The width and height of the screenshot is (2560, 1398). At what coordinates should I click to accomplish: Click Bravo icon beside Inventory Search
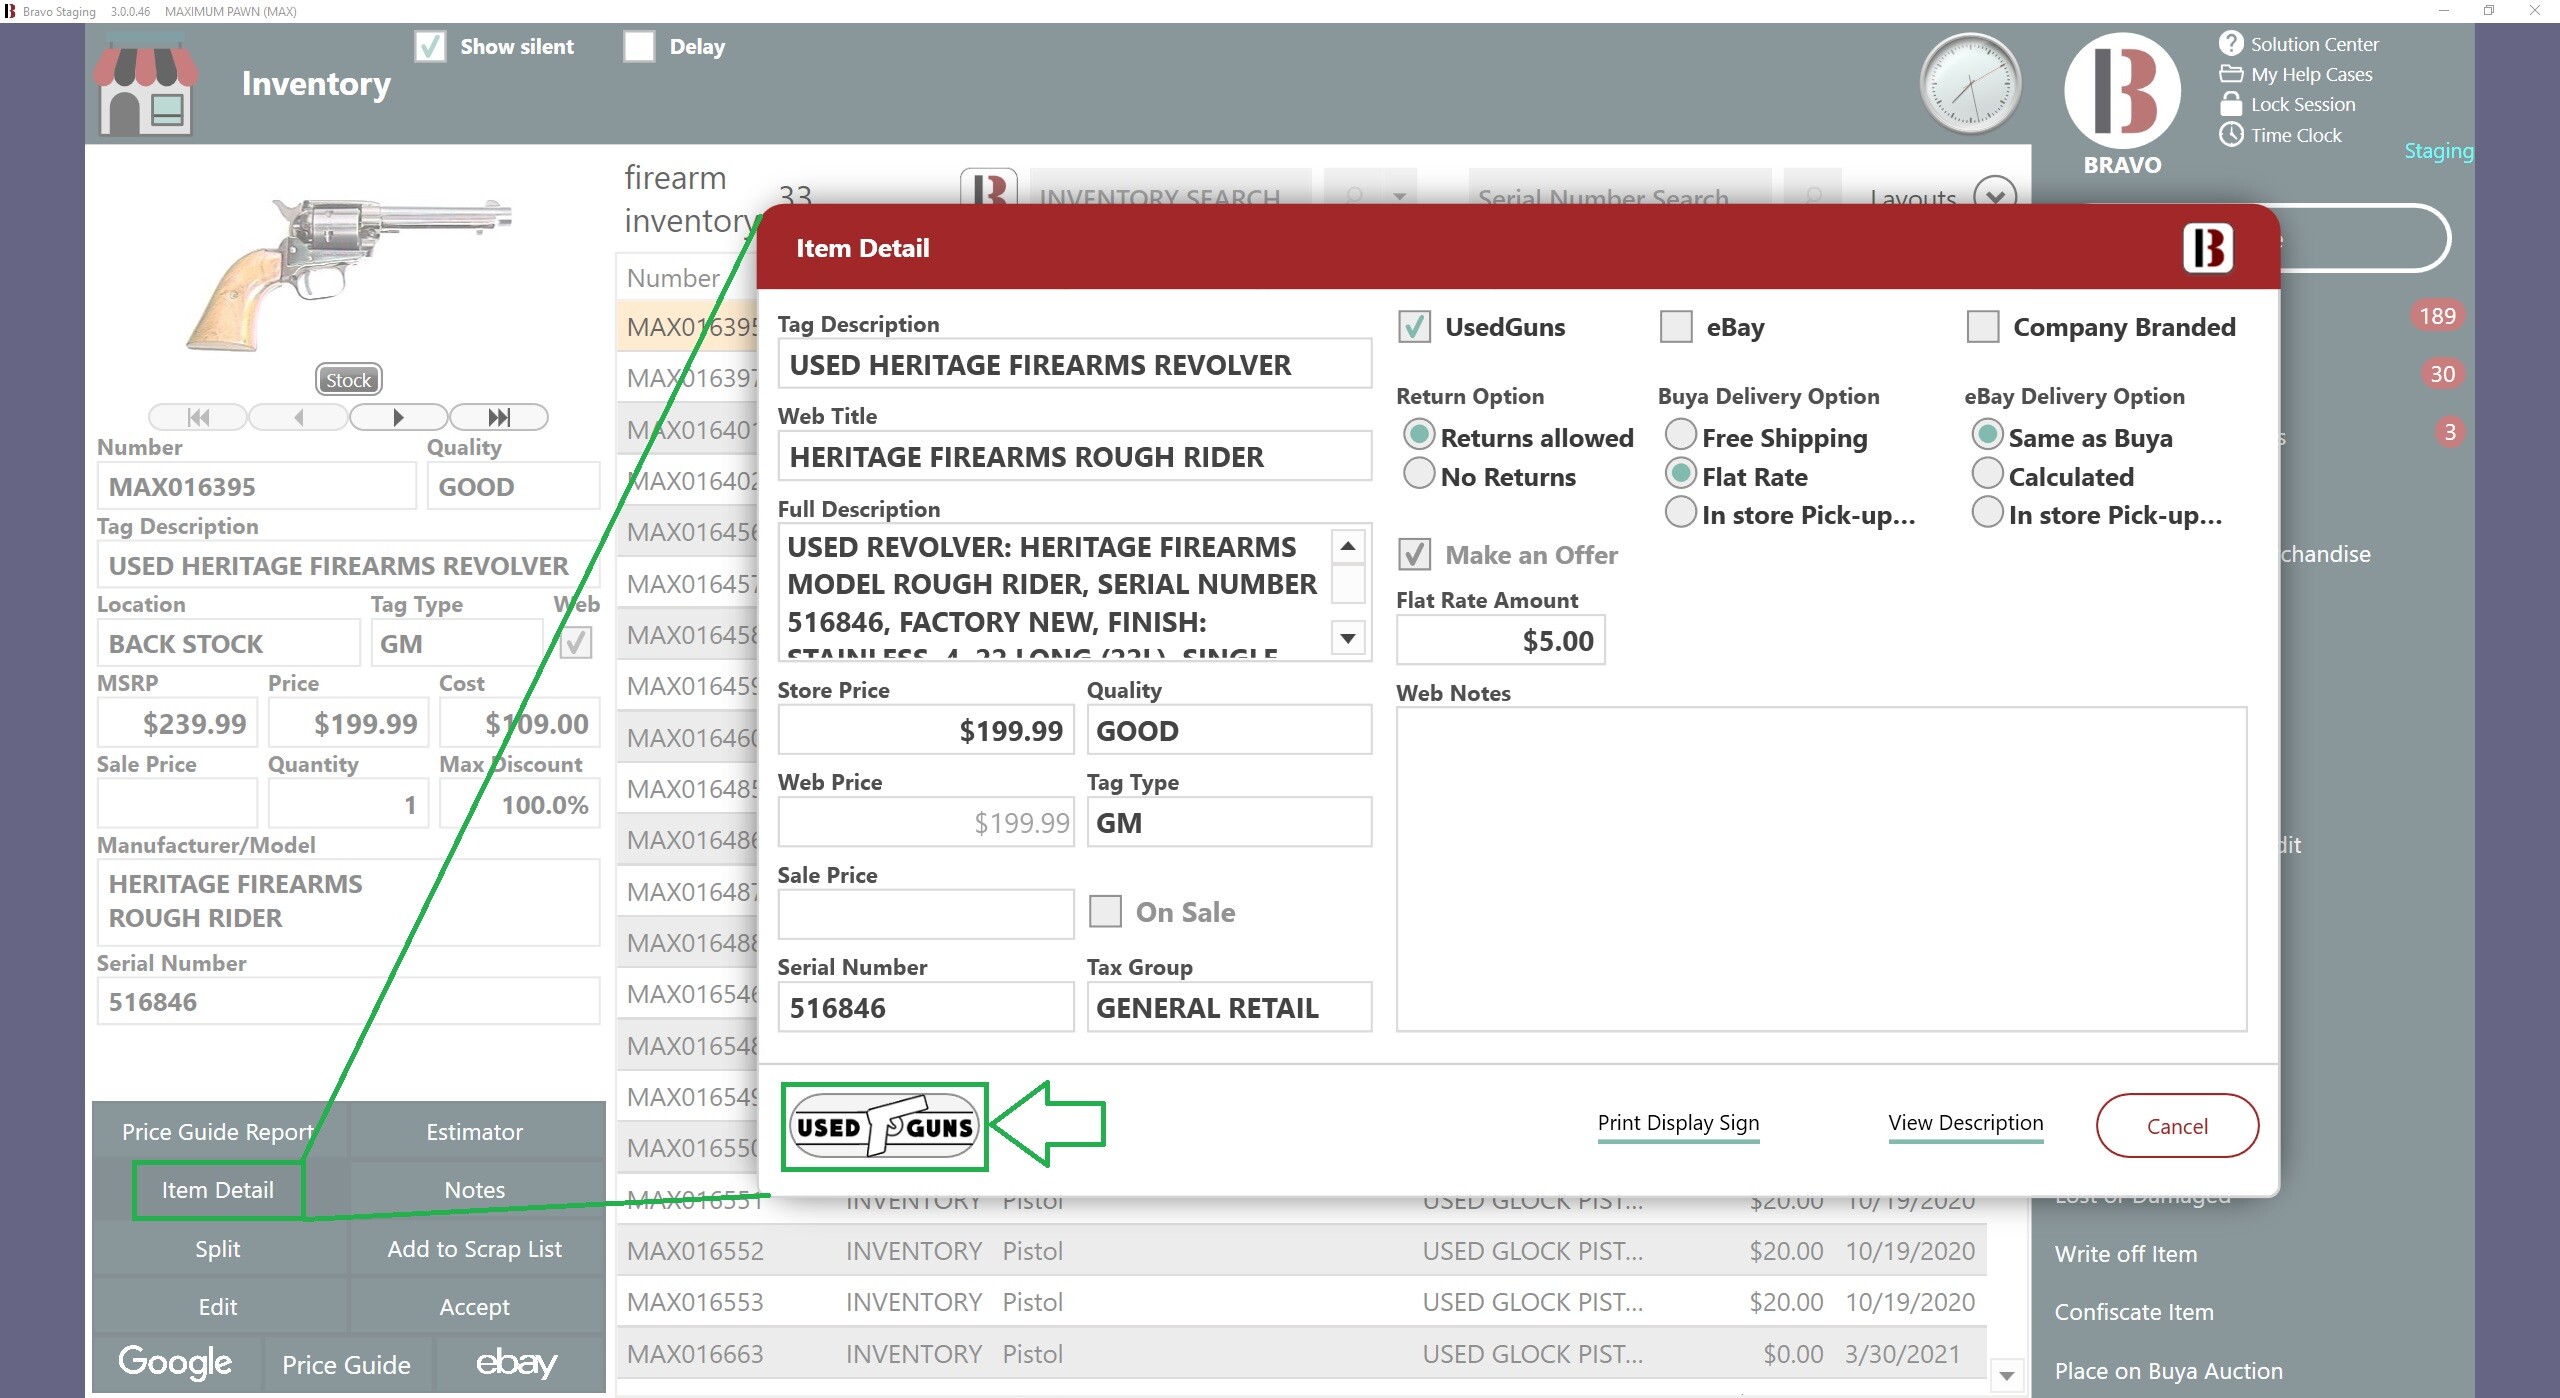click(988, 189)
